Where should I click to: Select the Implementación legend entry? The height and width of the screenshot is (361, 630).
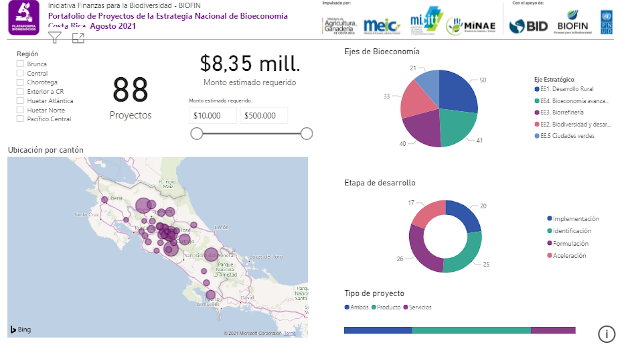click(x=573, y=219)
